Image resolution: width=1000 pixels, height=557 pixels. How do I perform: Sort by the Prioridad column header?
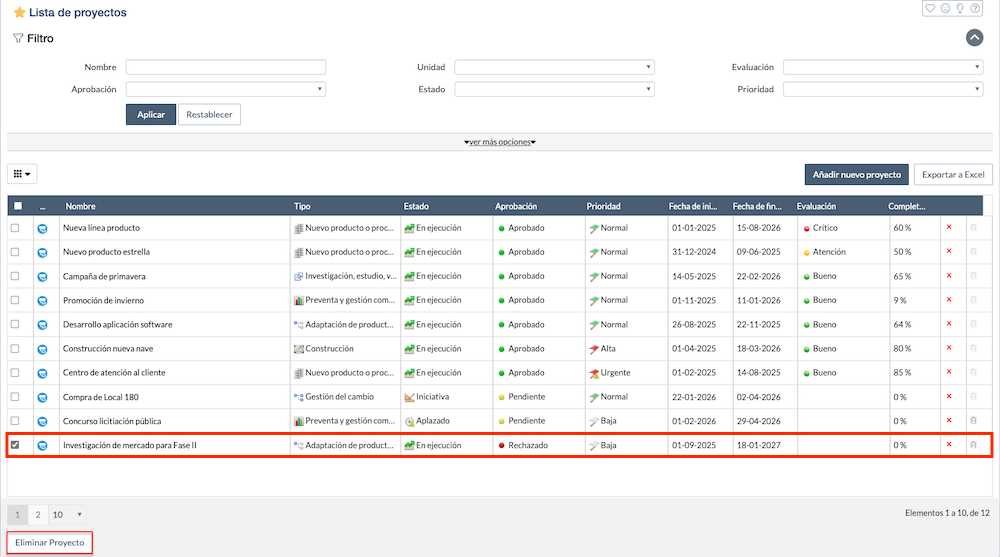point(604,206)
